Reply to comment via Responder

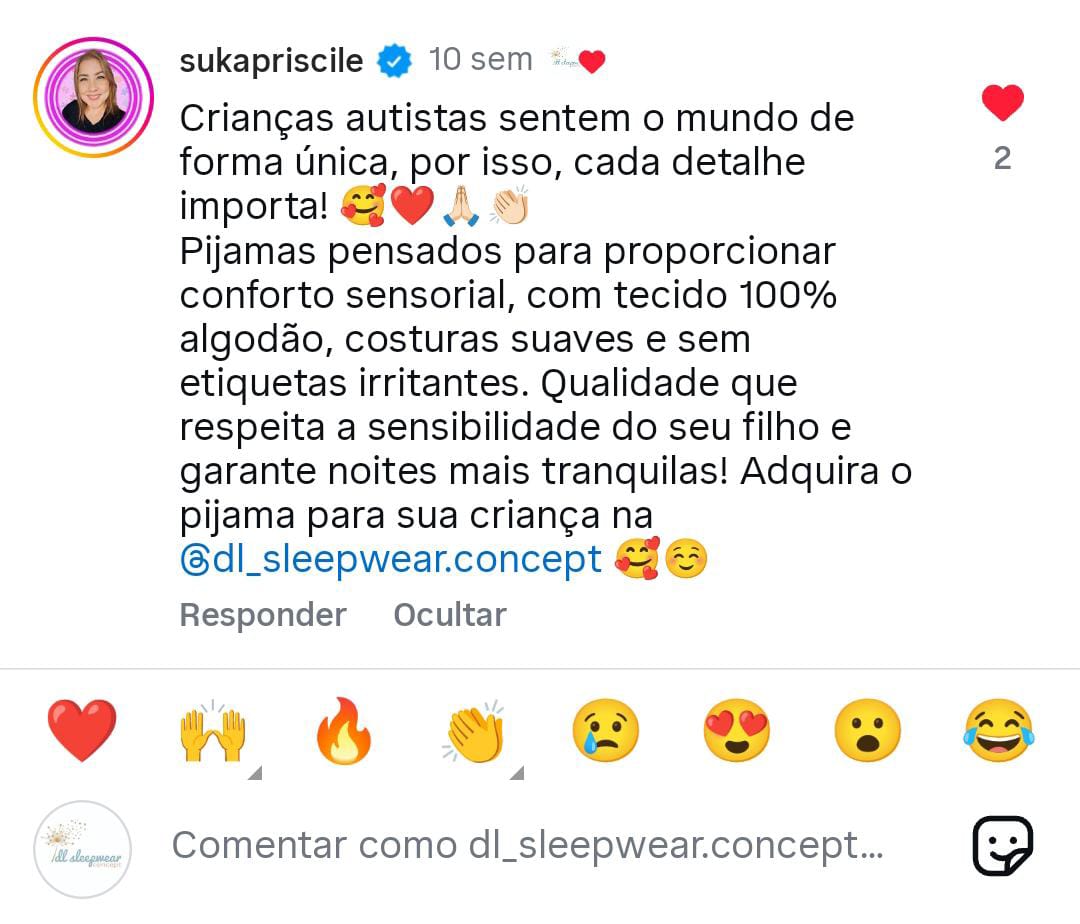tap(262, 614)
